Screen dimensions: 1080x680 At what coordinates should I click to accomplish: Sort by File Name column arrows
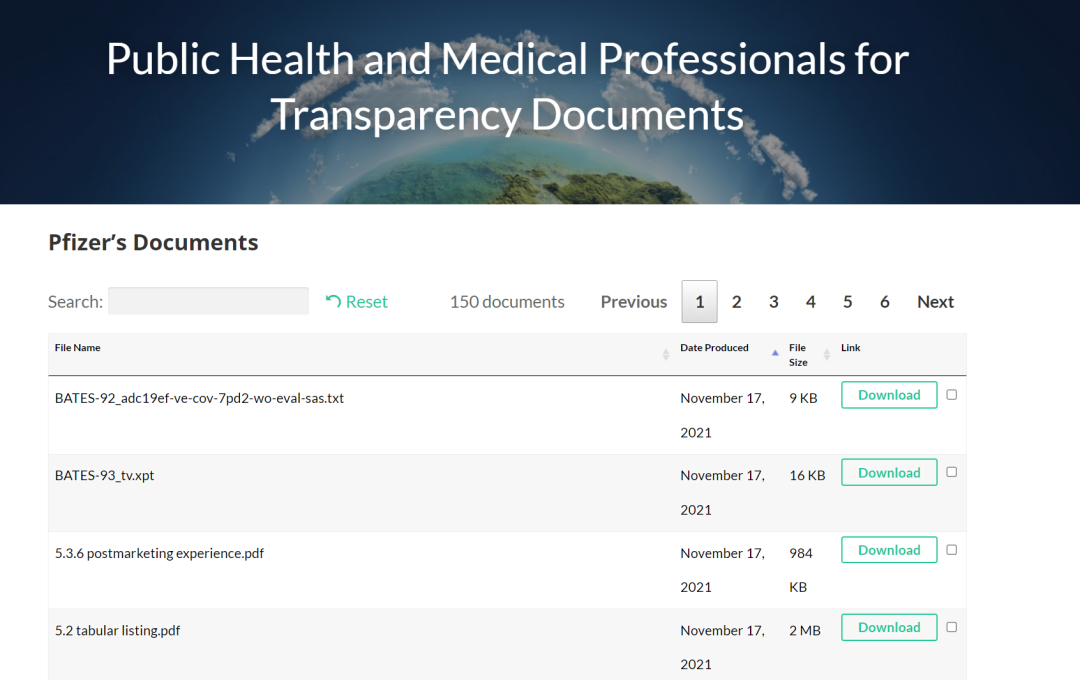pos(665,354)
